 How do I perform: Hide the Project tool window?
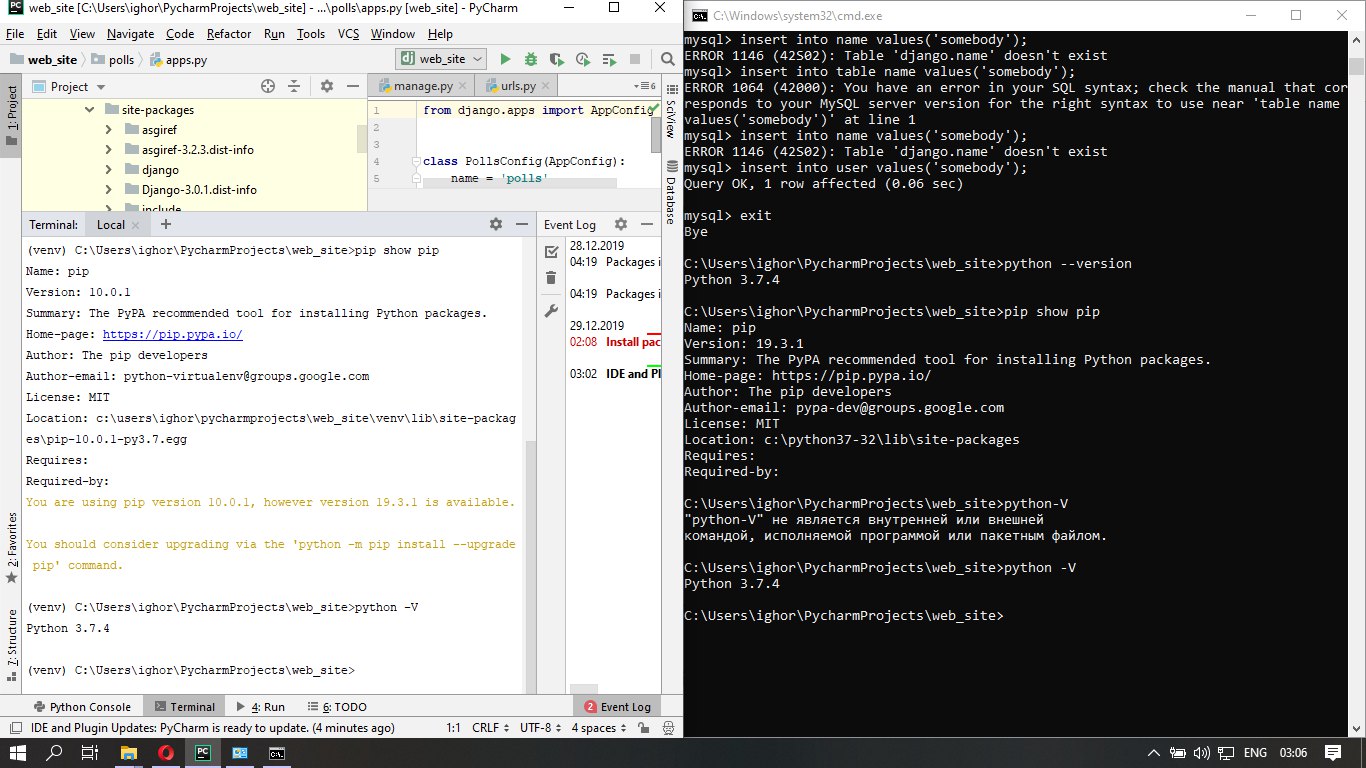351,87
